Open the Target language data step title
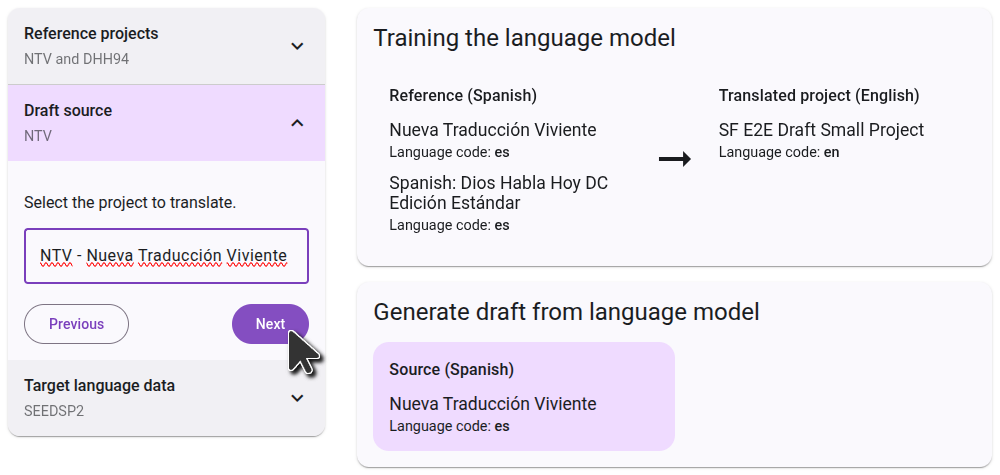Image resolution: width=1000 pixels, height=475 pixels. point(99,386)
